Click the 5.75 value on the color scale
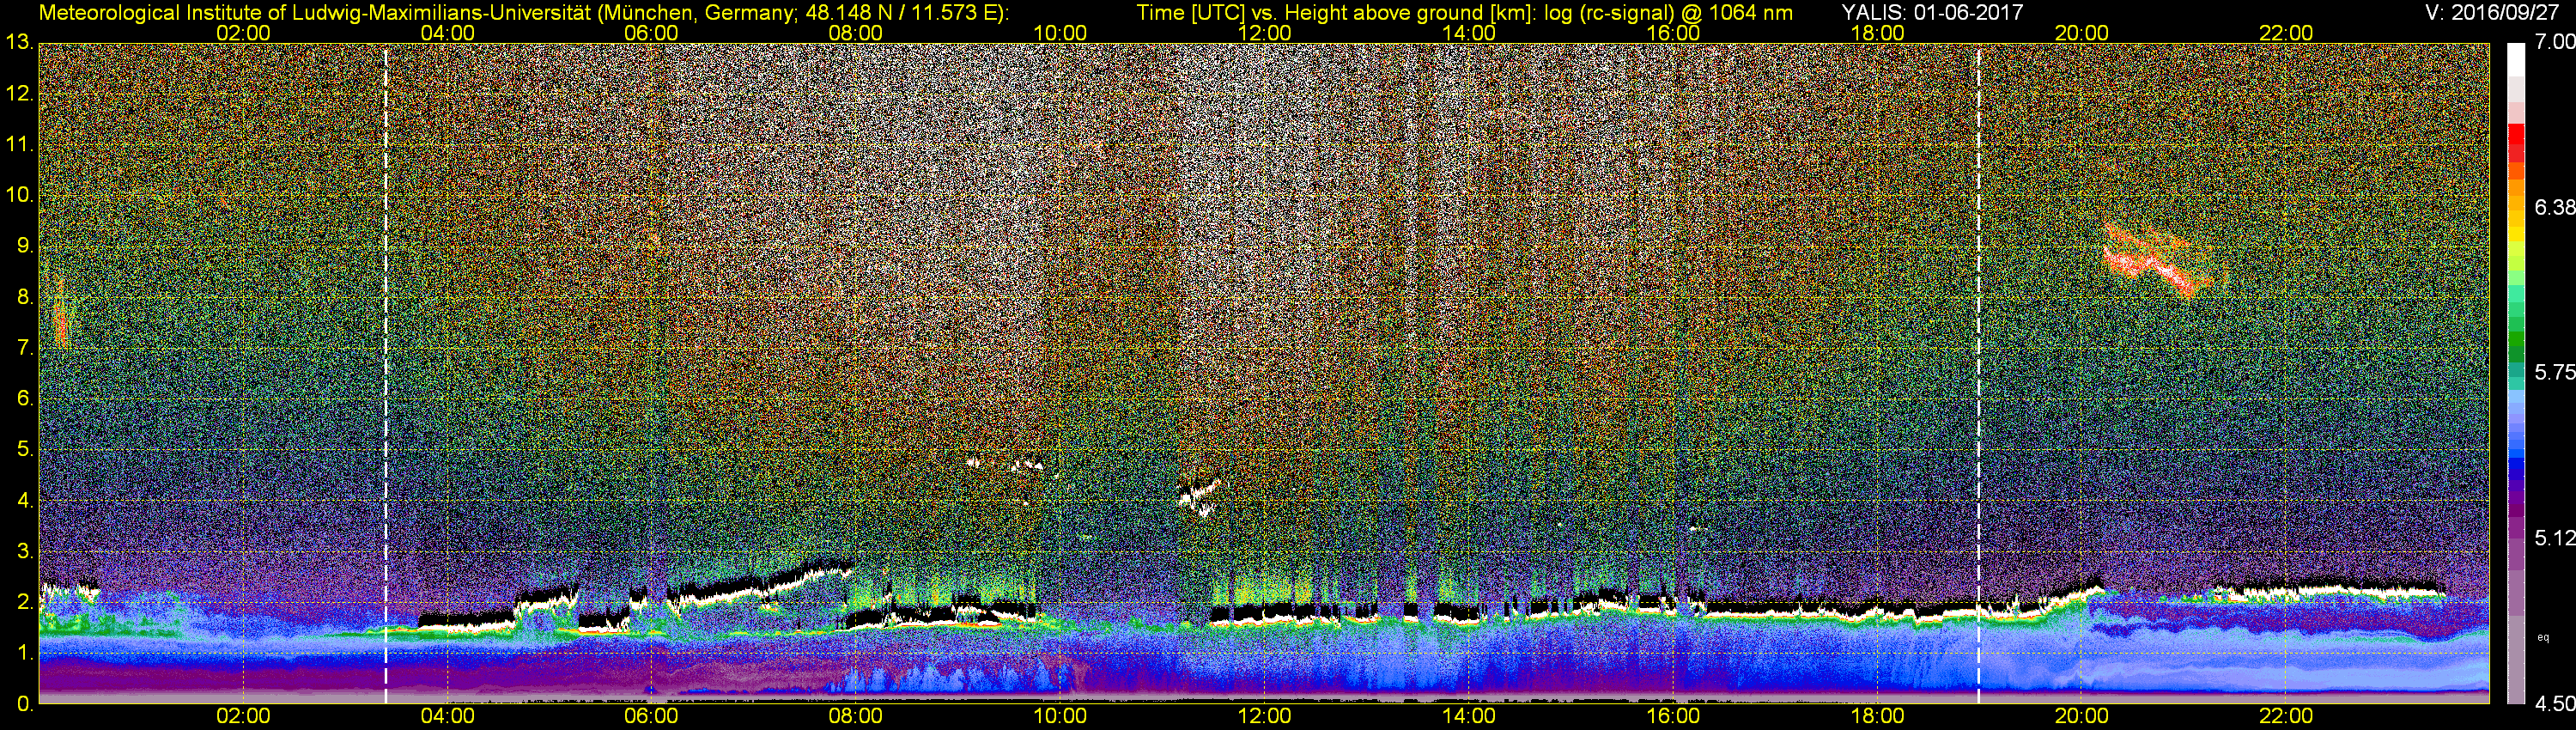 pyautogui.click(x=2554, y=372)
